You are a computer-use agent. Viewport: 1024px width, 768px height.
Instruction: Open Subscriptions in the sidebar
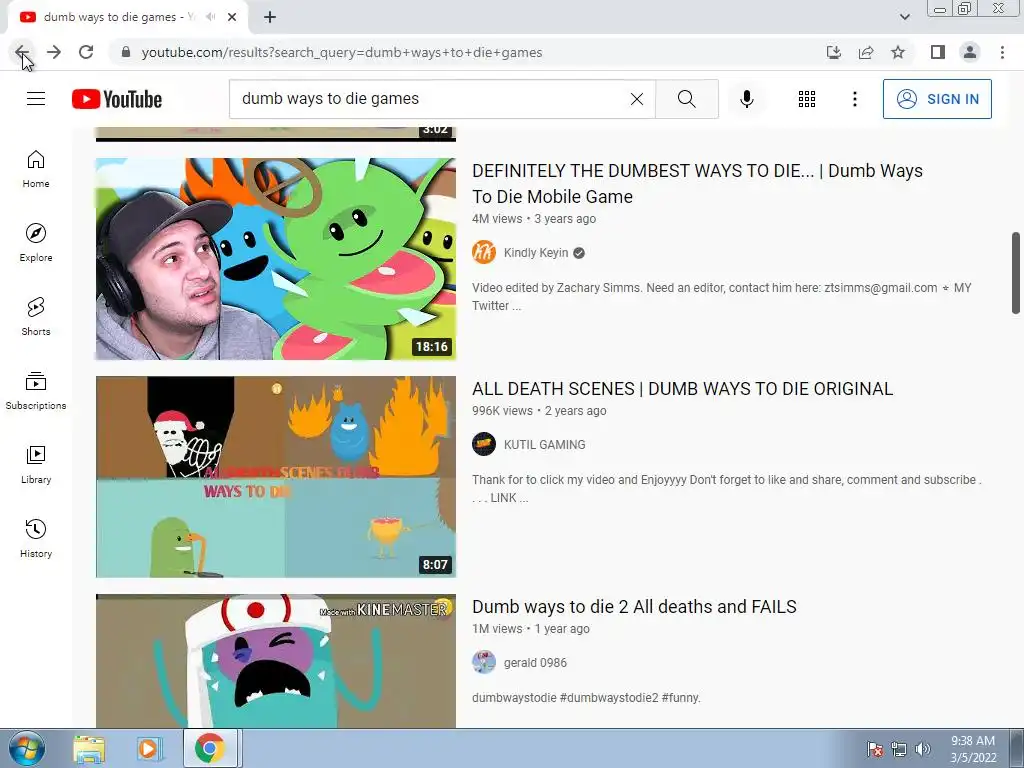pyautogui.click(x=36, y=391)
